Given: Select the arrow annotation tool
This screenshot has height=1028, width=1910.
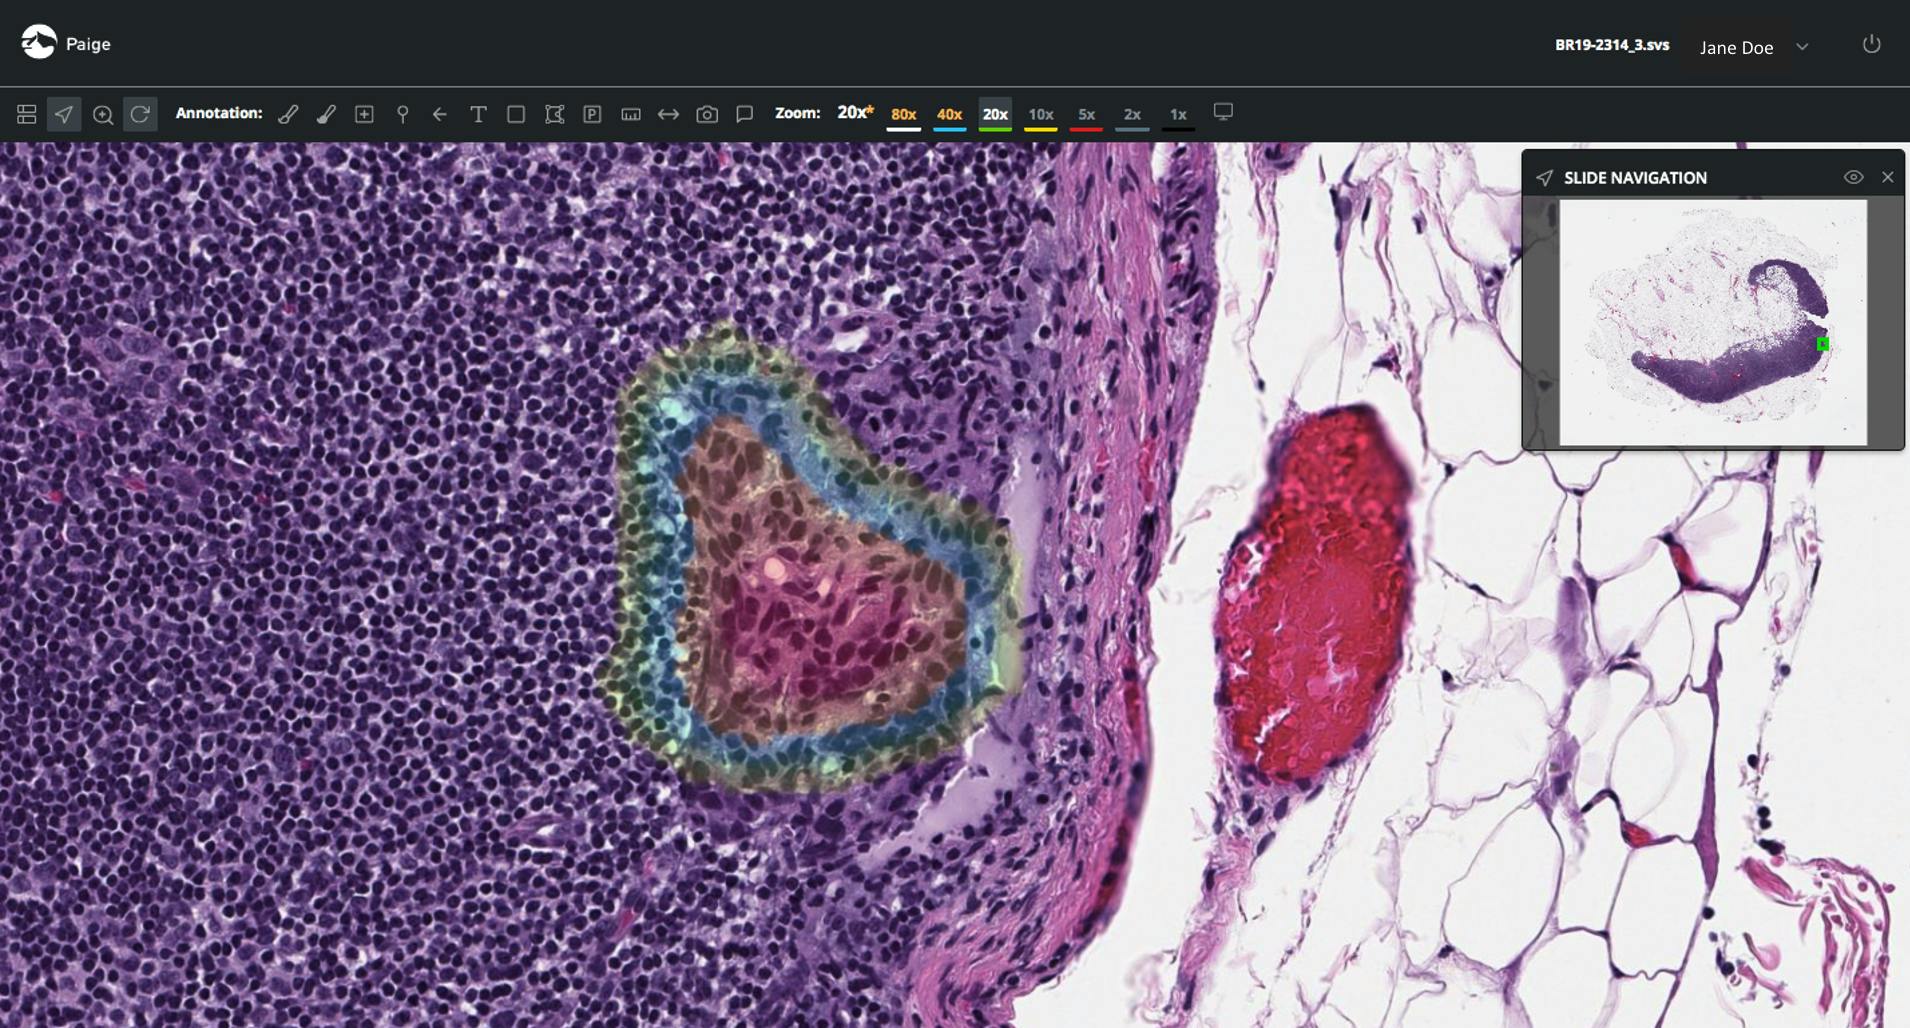Looking at the screenshot, I should [440, 114].
